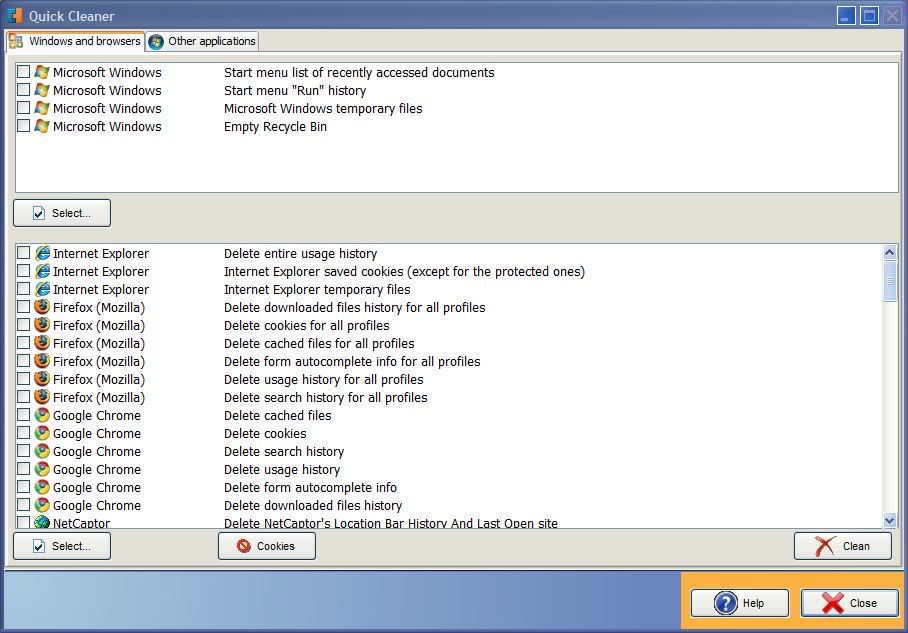
Task: Click the Chrome icon for 'Delete search history'
Action: [42, 451]
